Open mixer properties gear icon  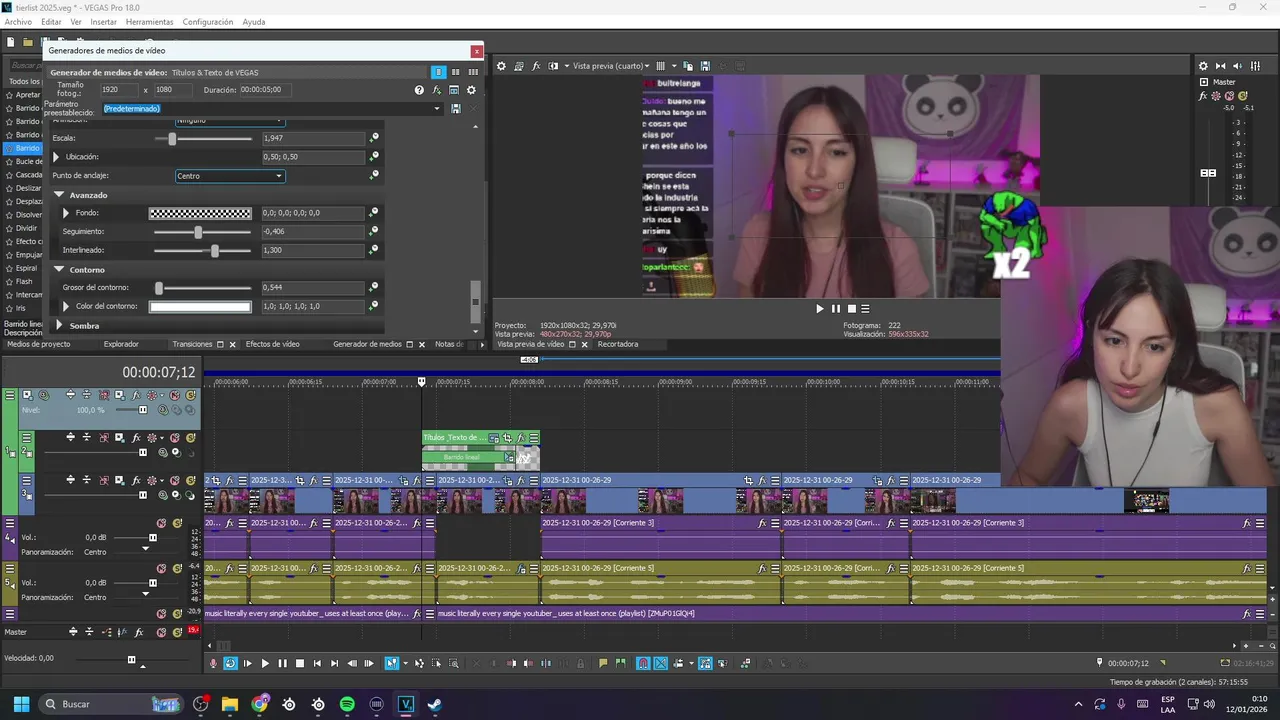(1203, 66)
